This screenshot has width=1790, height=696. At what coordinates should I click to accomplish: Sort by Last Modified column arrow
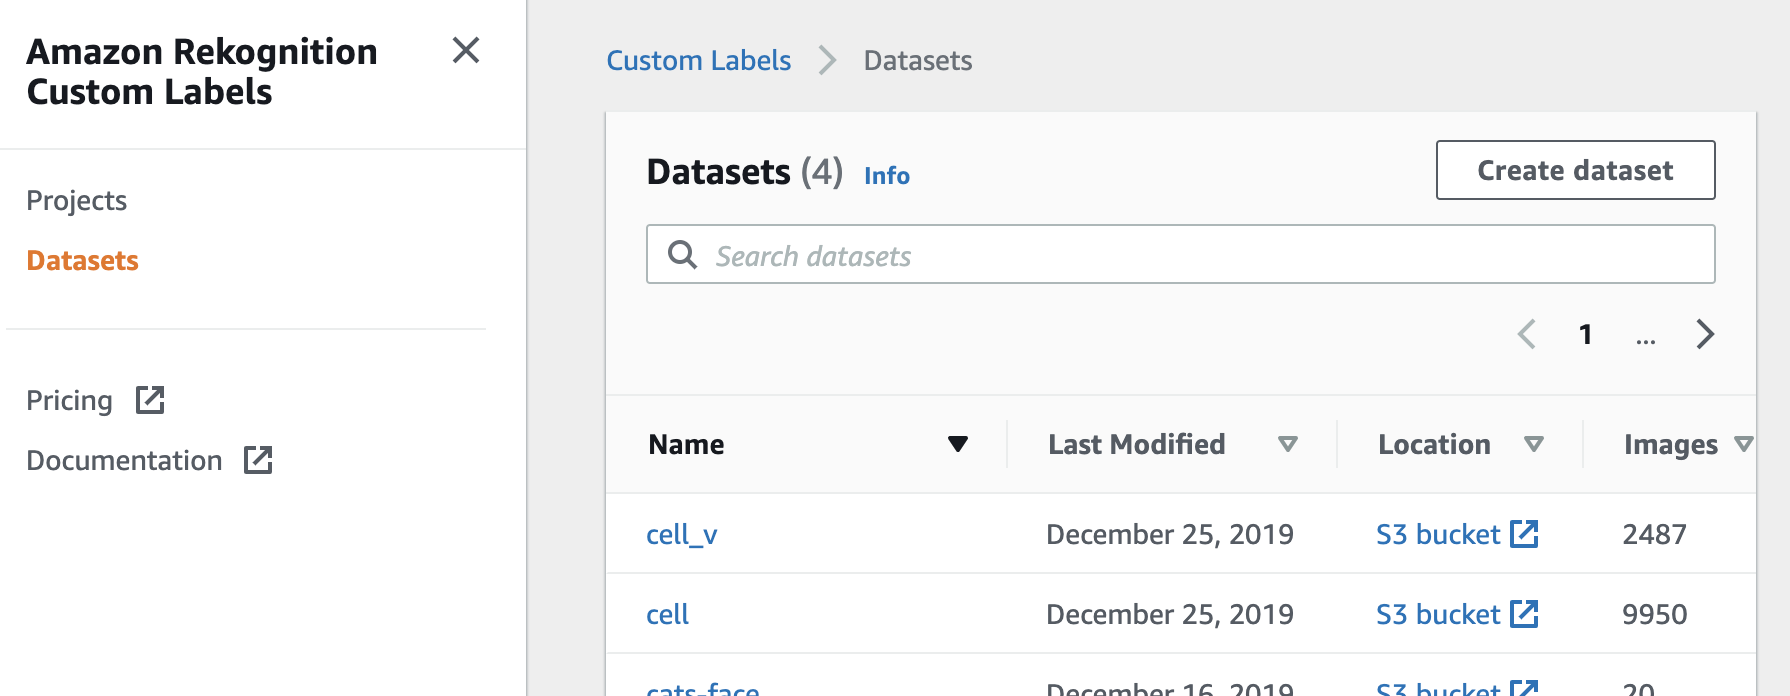pyautogui.click(x=1287, y=444)
